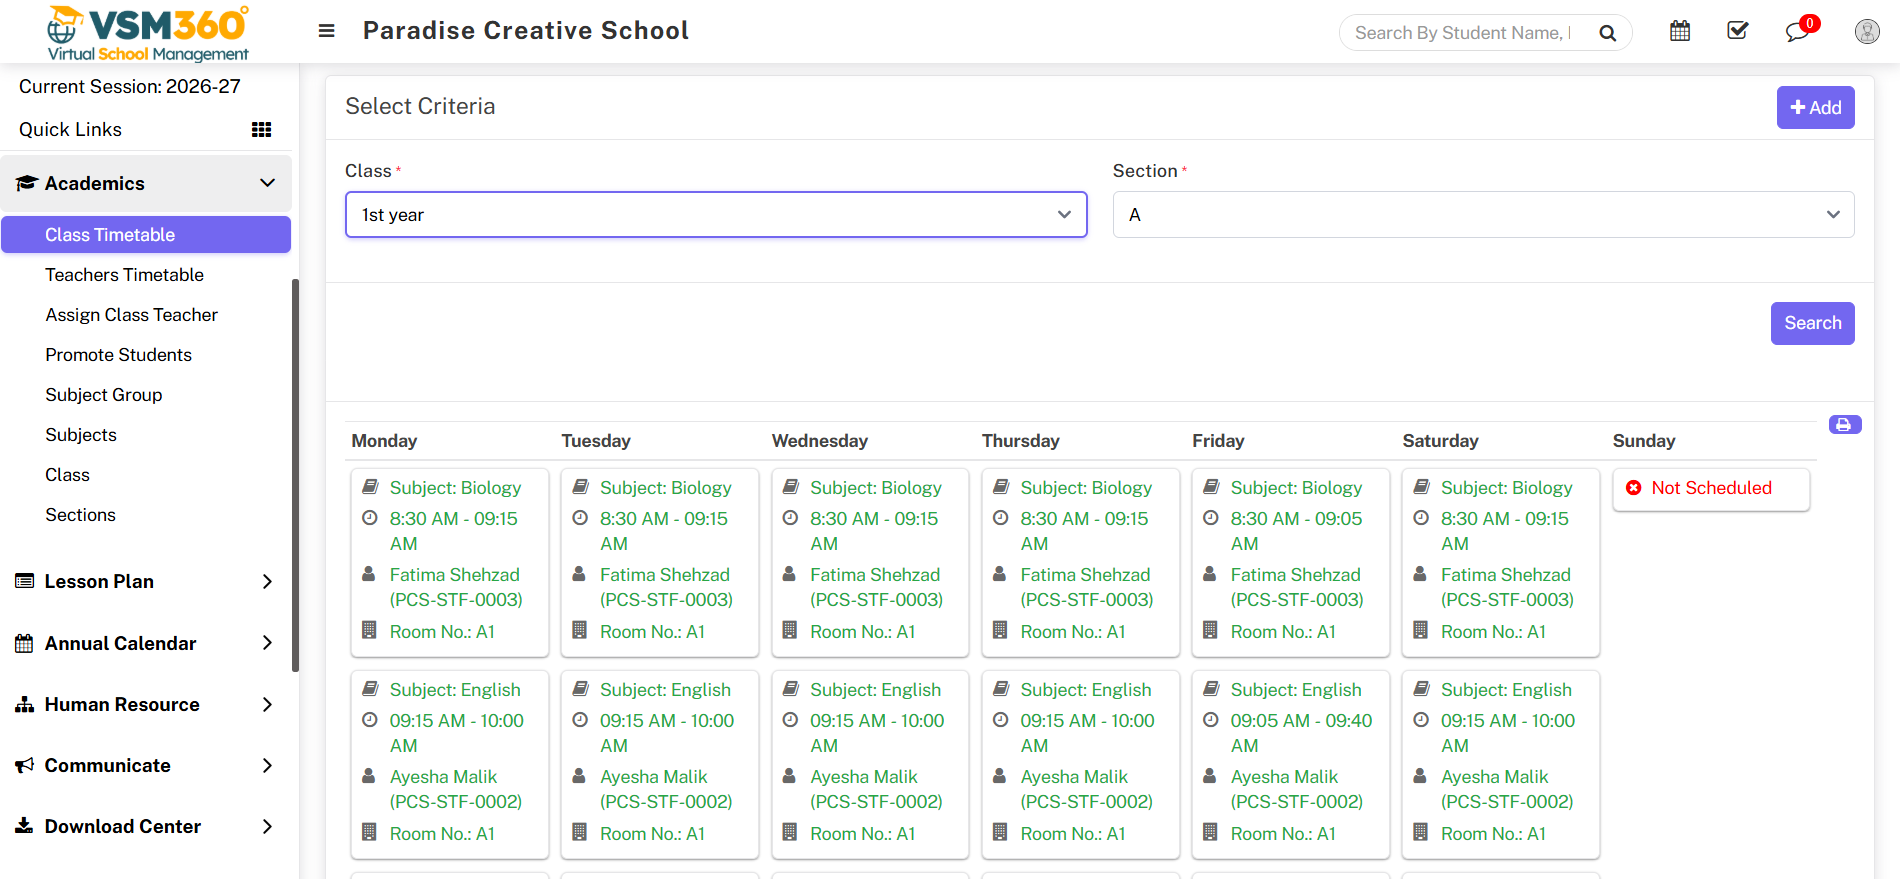Collapse the Academics menu chevron
This screenshot has width=1900, height=879.
pos(267,183)
